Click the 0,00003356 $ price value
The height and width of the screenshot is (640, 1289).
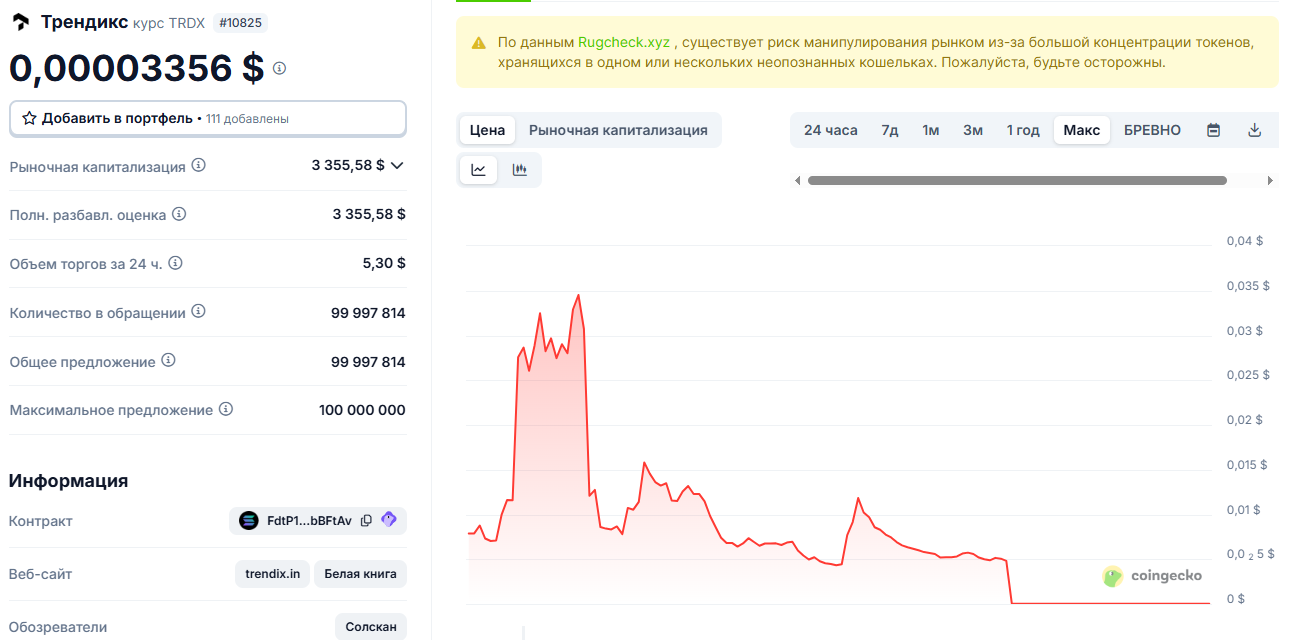[x=137, y=68]
